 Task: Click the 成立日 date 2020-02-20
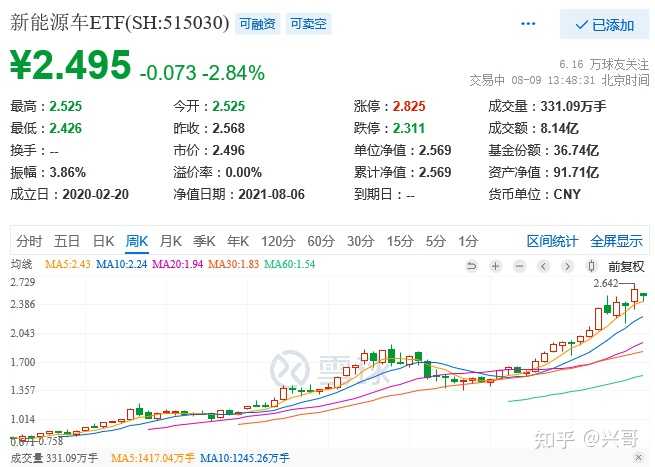coord(96,194)
